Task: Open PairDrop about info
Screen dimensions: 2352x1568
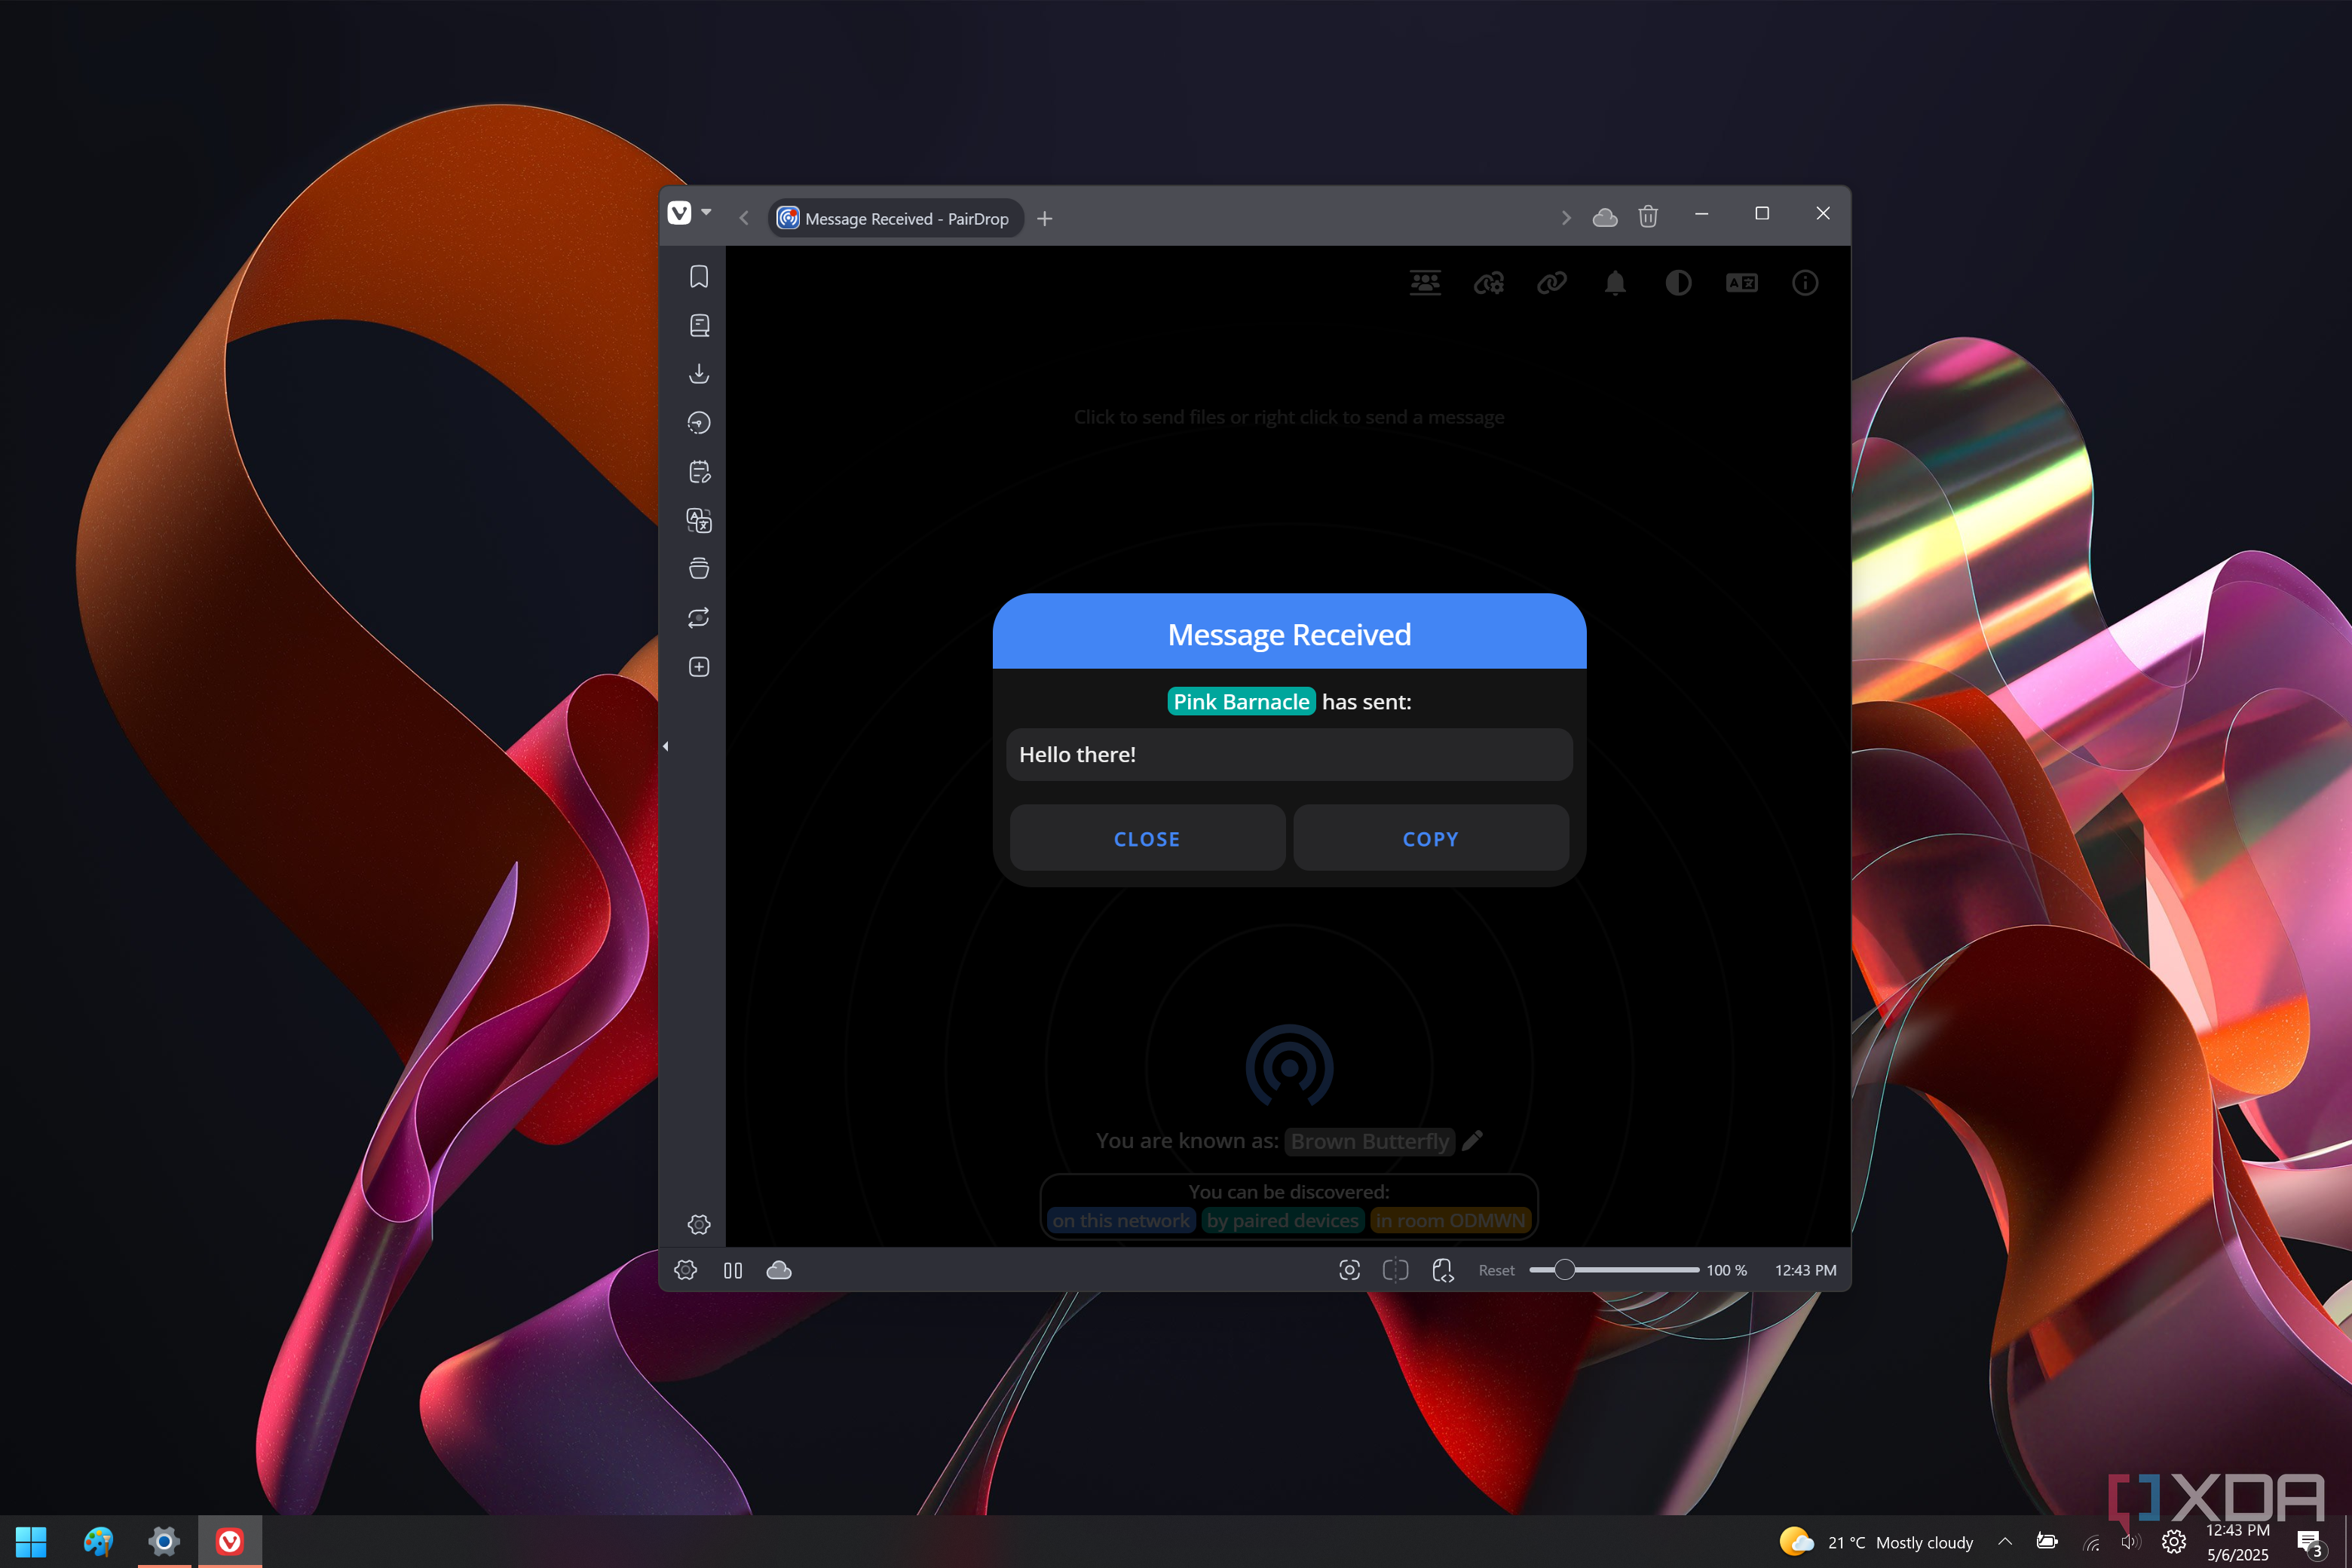Action: pos(1805,283)
